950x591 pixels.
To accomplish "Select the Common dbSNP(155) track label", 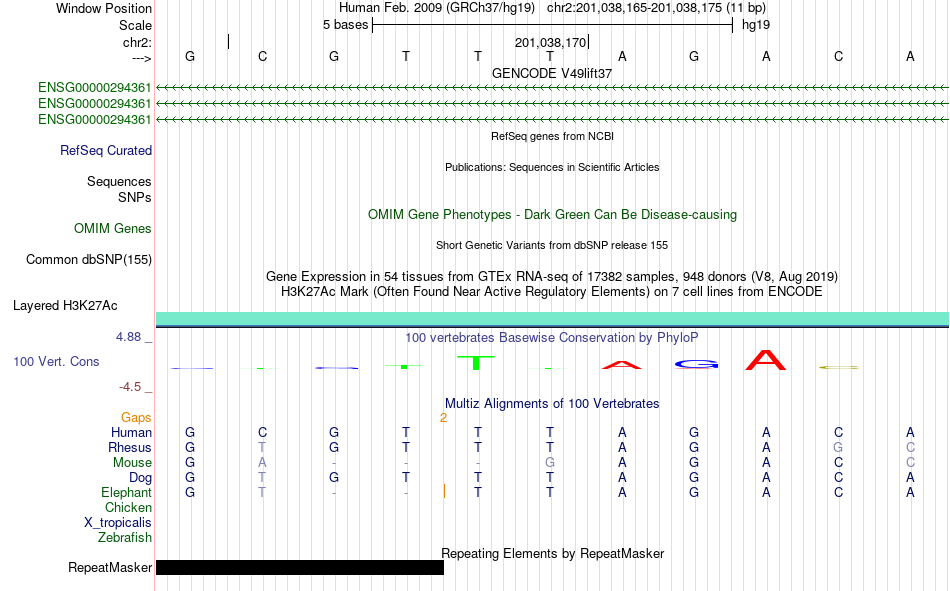I will coord(89,259).
